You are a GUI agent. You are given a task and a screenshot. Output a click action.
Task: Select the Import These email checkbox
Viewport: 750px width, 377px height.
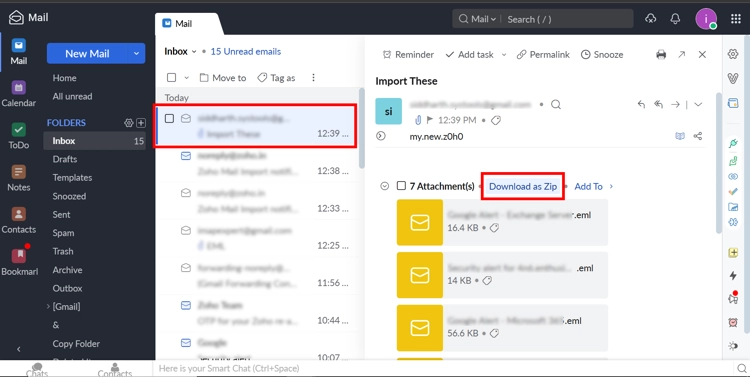pos(169,118)
